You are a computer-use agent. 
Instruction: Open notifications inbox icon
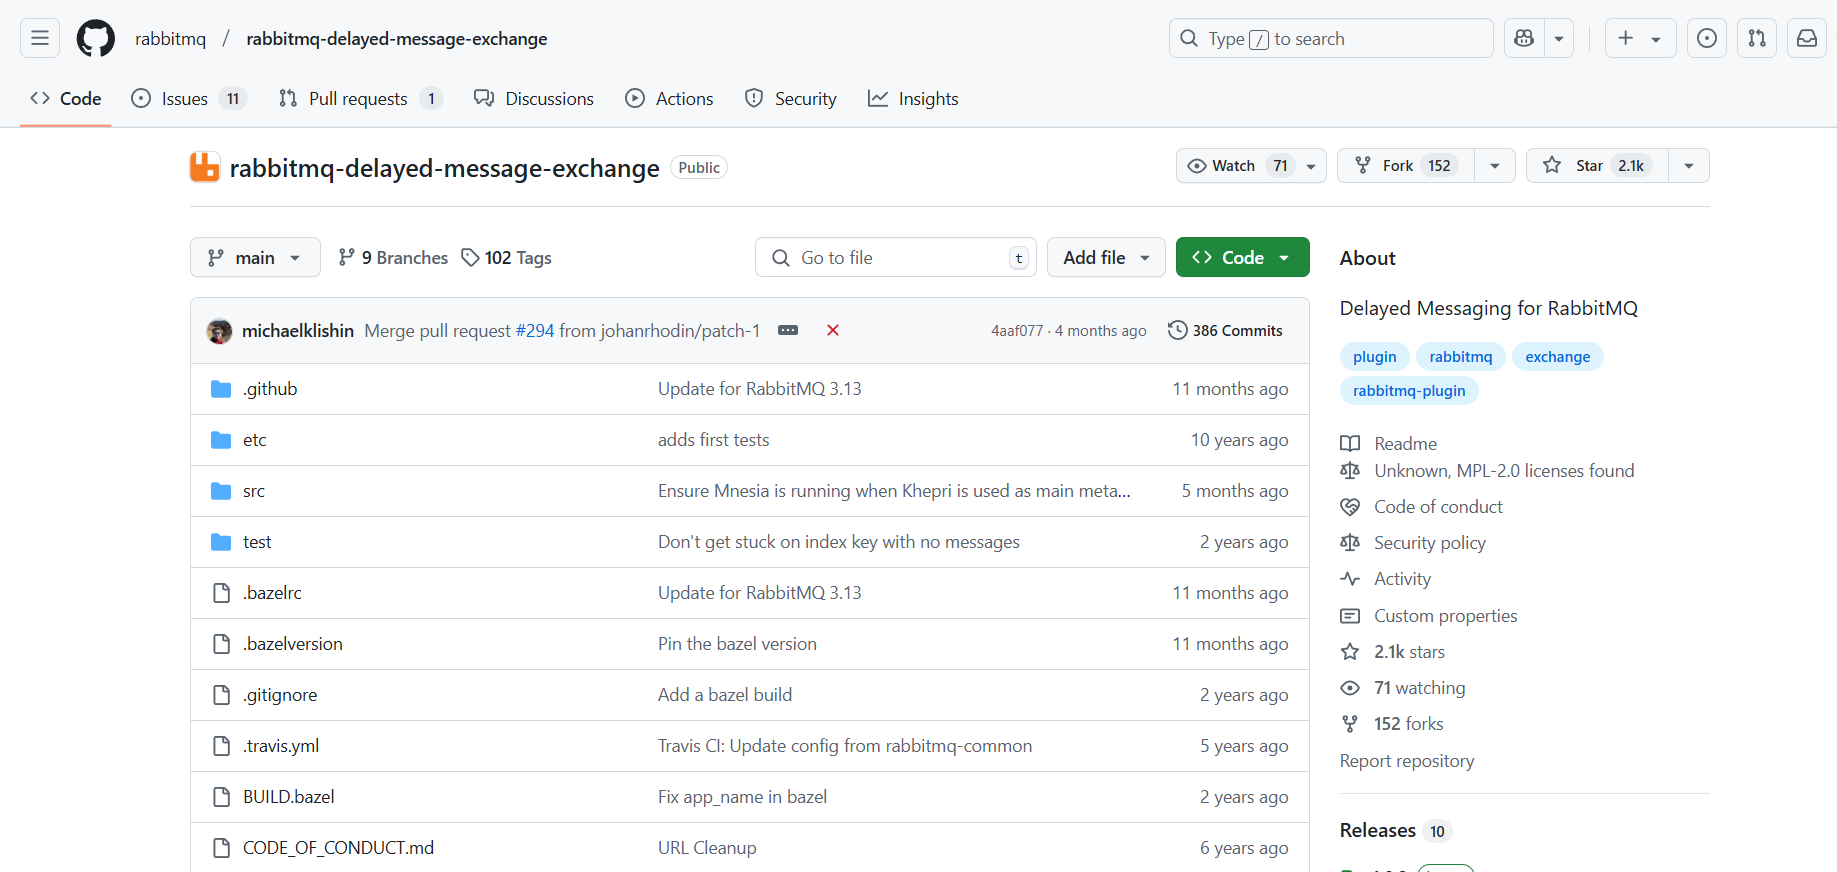[x=1807, y=39]
